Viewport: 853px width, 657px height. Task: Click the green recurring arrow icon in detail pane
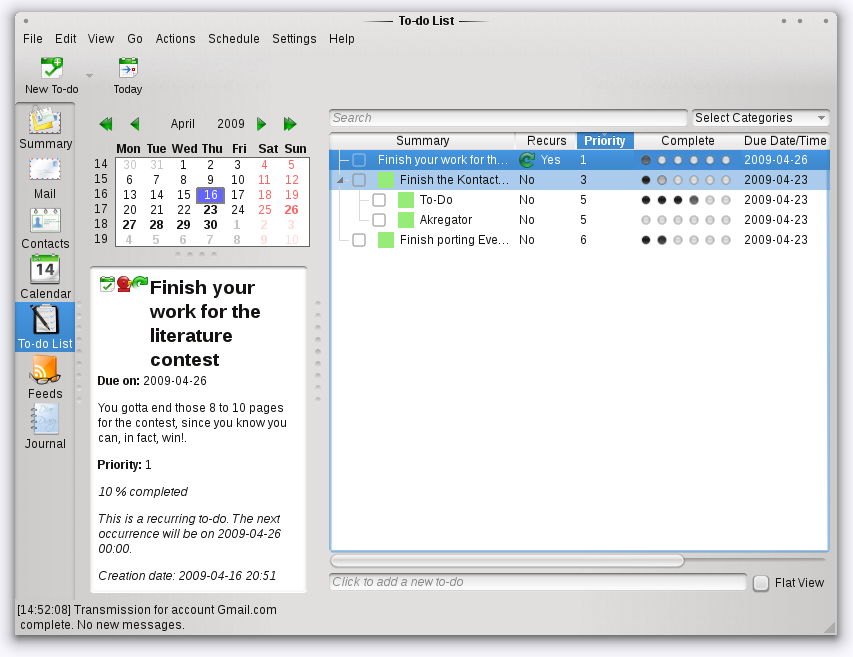click(140, 282)
